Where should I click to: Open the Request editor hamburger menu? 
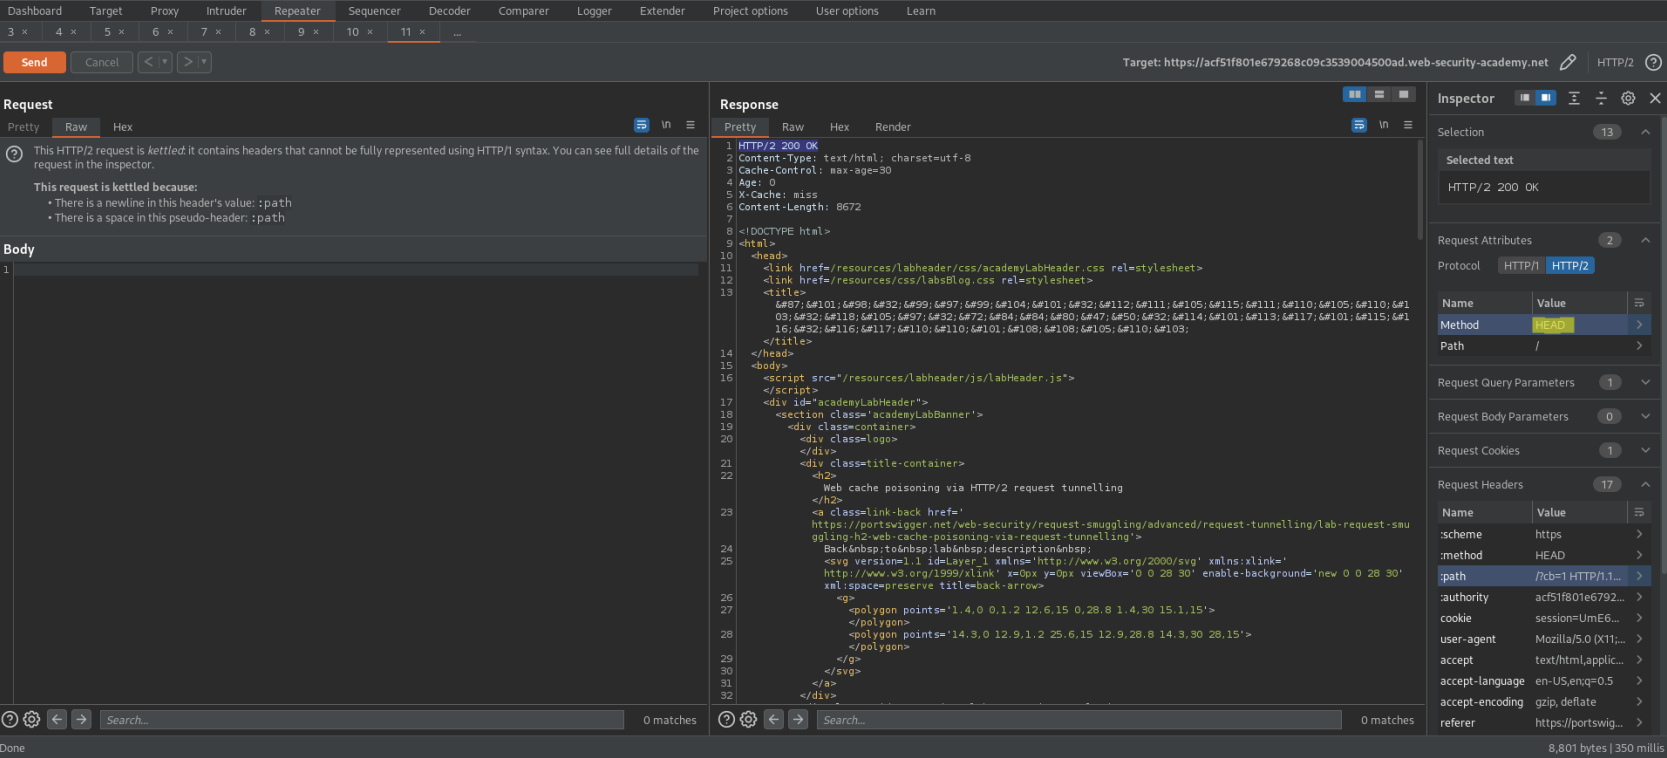[690, 125]
